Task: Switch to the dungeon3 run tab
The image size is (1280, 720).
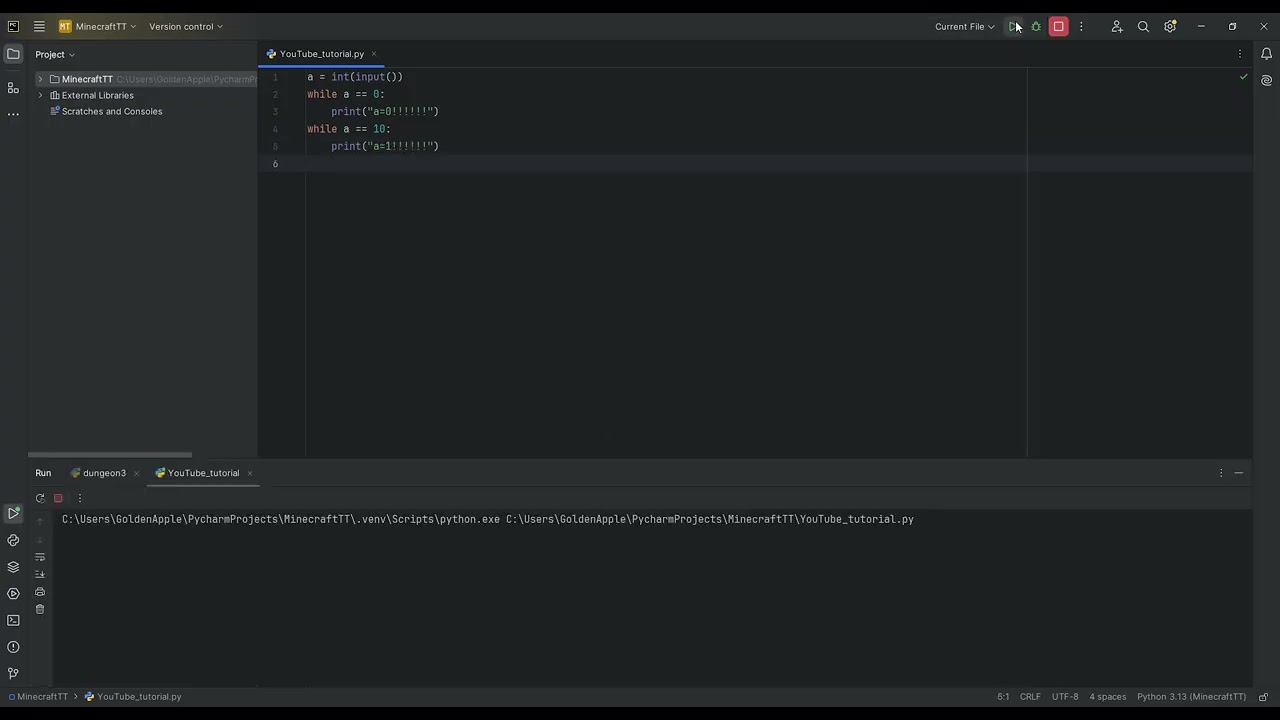Action: pos(104,473)
